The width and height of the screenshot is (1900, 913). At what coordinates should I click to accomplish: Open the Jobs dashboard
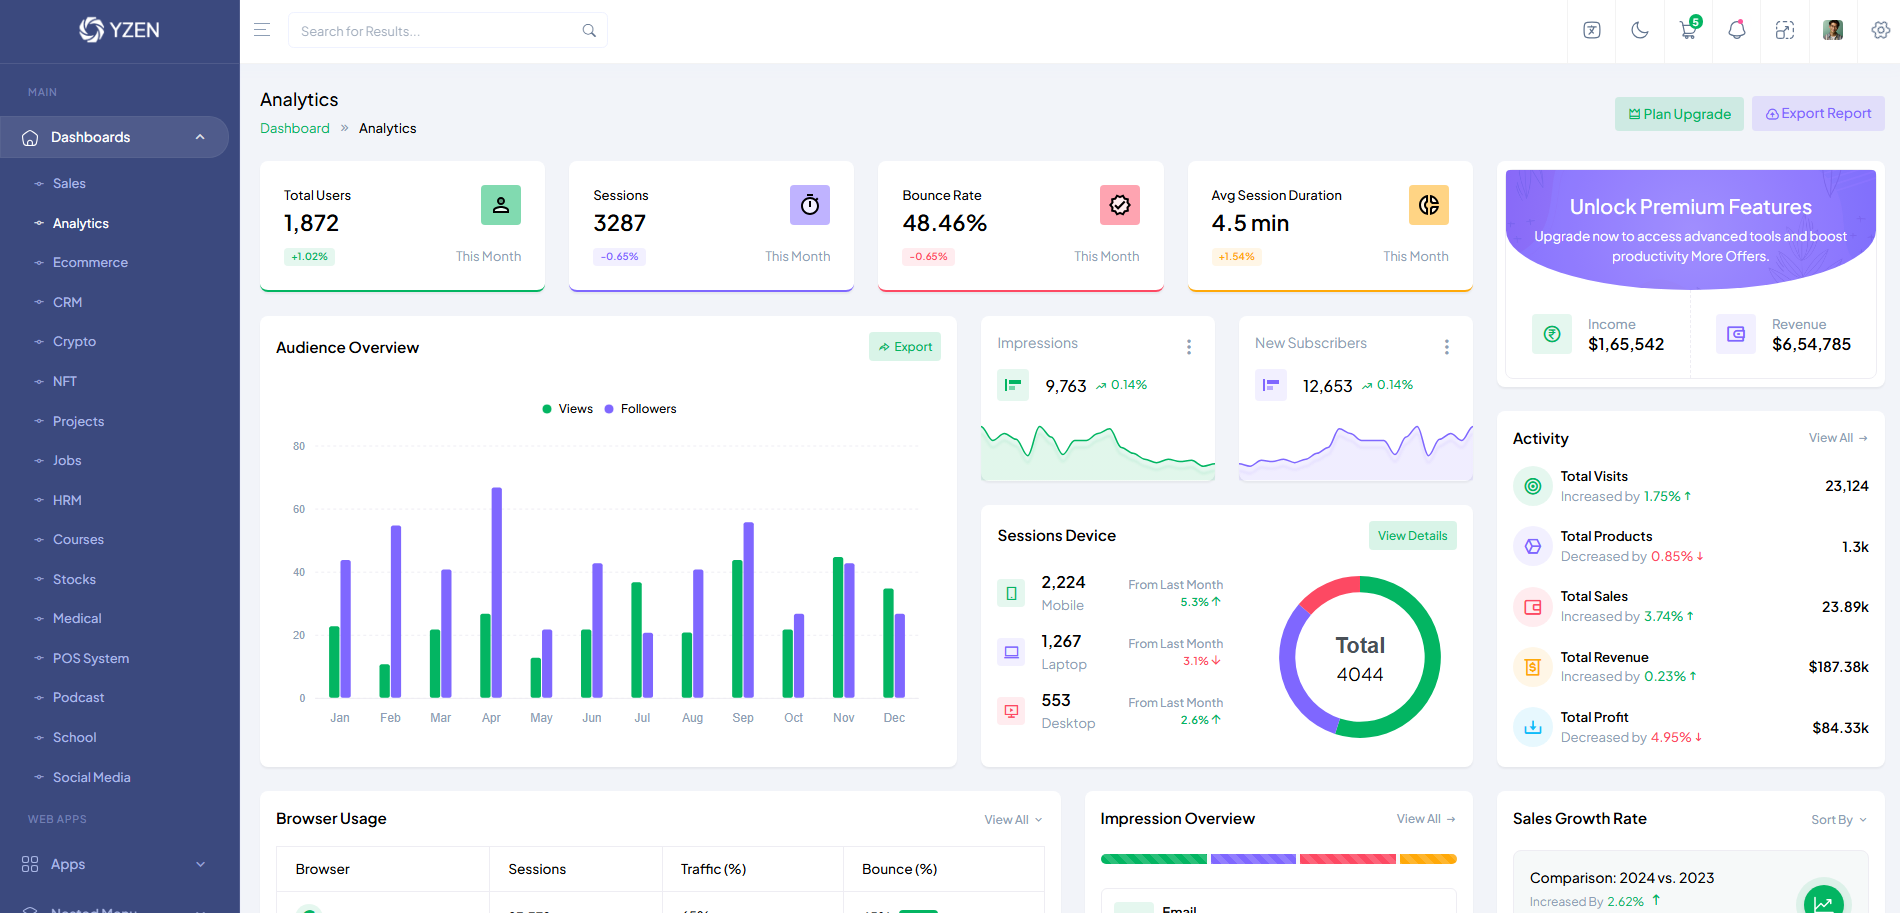click(67, 460)
